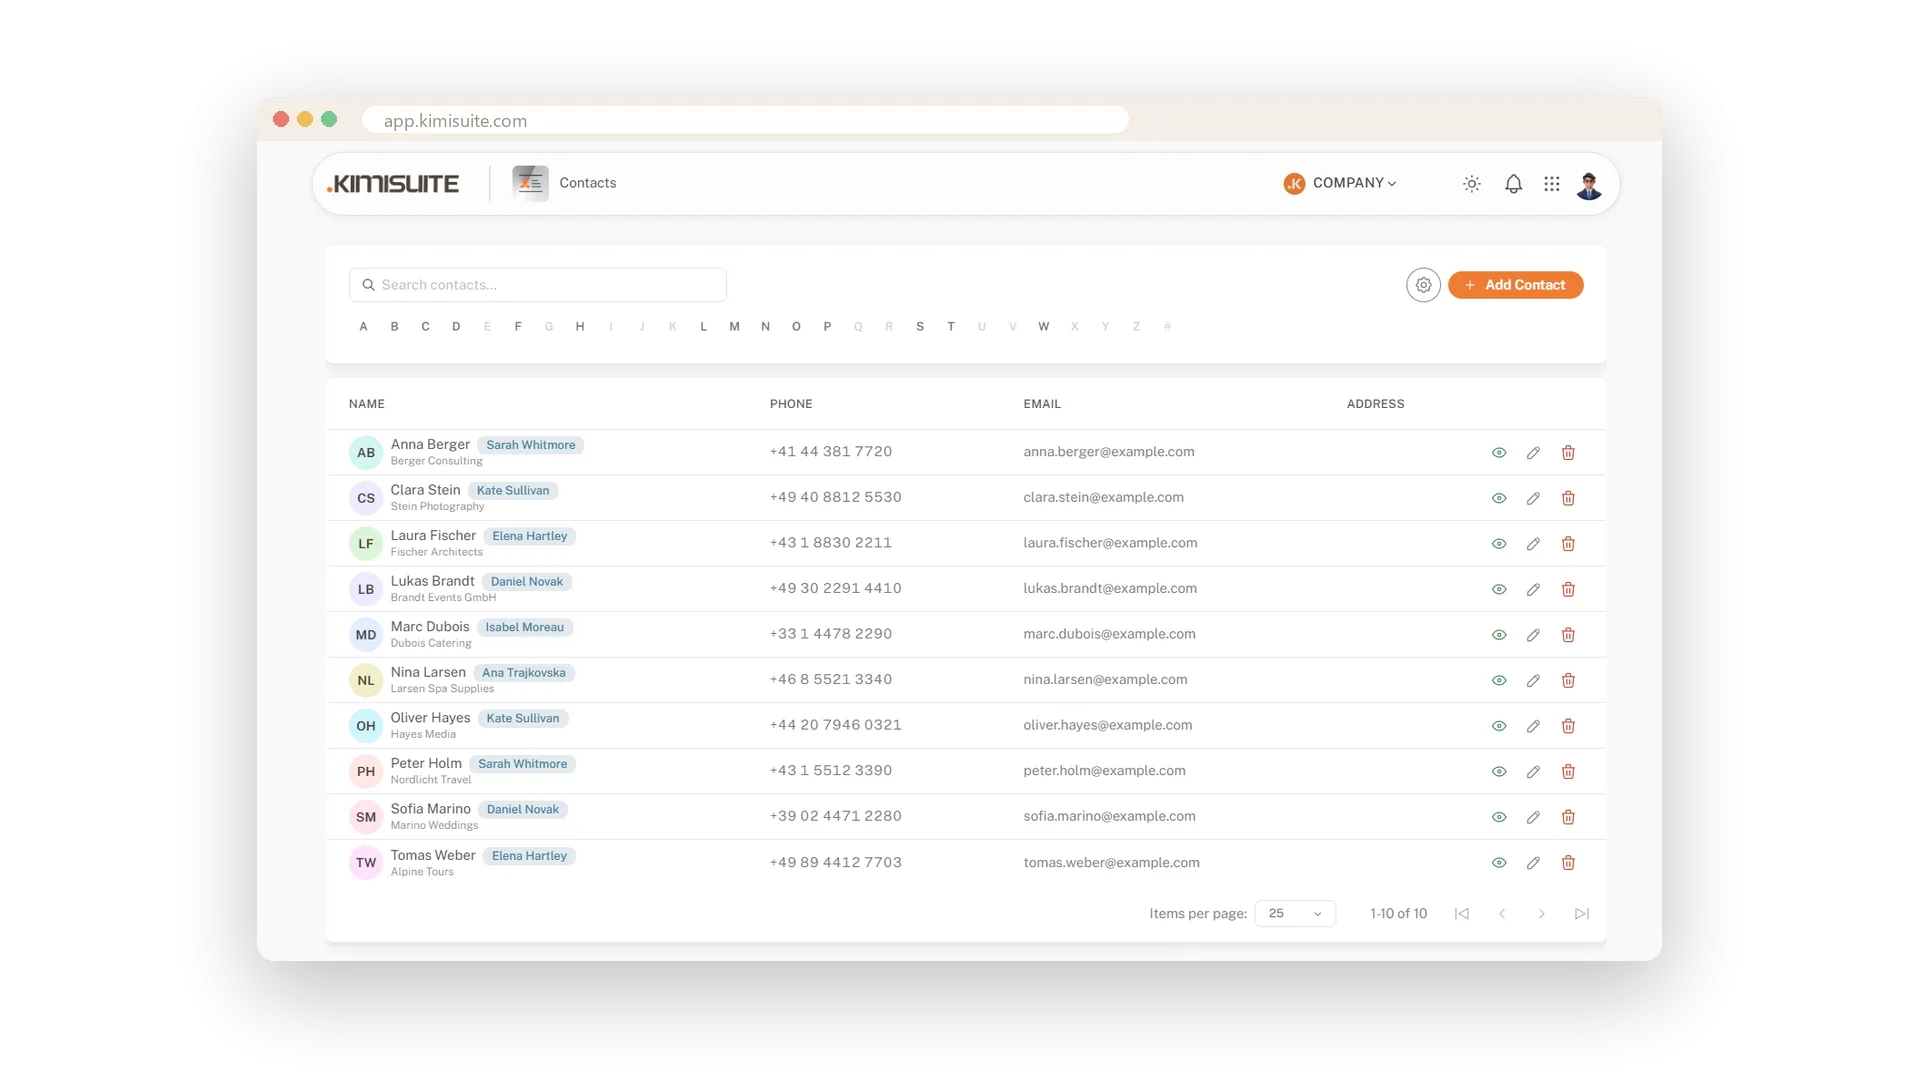View the Laura Fischer contact details
This screenshot has width=1920, height=1080.
1499,544
